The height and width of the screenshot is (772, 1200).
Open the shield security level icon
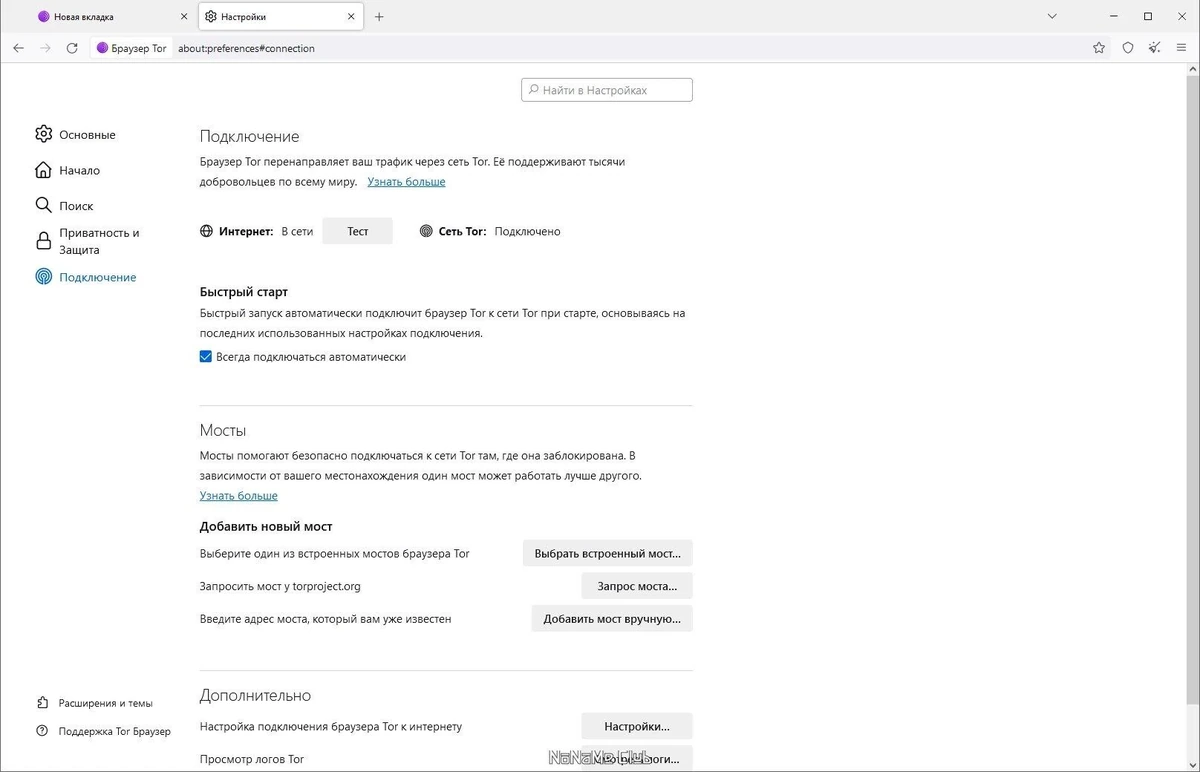coord(1128,48)
